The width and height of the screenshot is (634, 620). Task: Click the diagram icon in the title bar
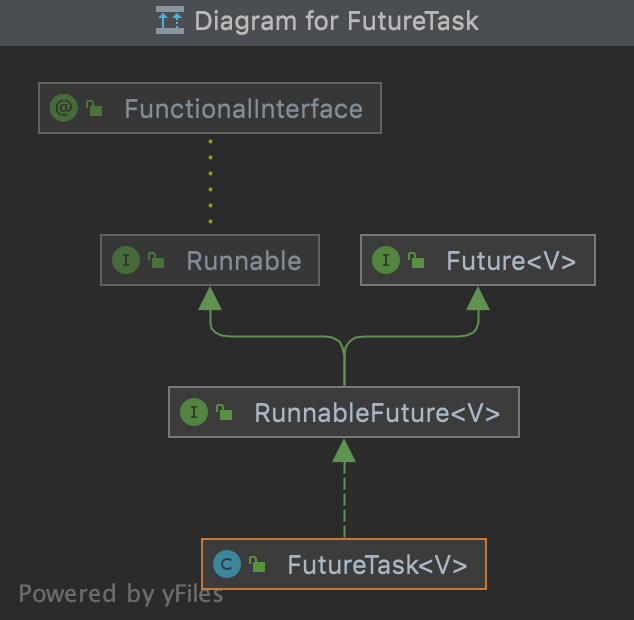point(170,21)
